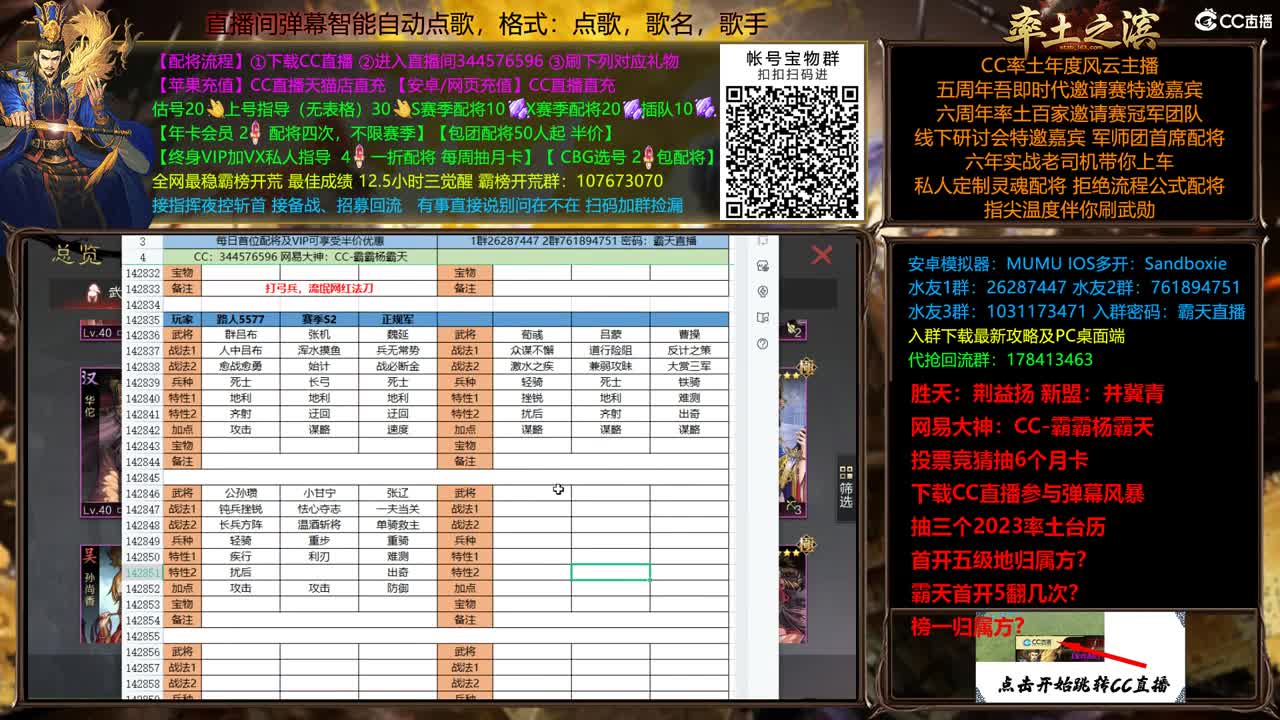Screen dimensions: 1280x720
Task: Click the red 打弓兵,流氓网红法刀 note cell
Action: coord(319,288)
